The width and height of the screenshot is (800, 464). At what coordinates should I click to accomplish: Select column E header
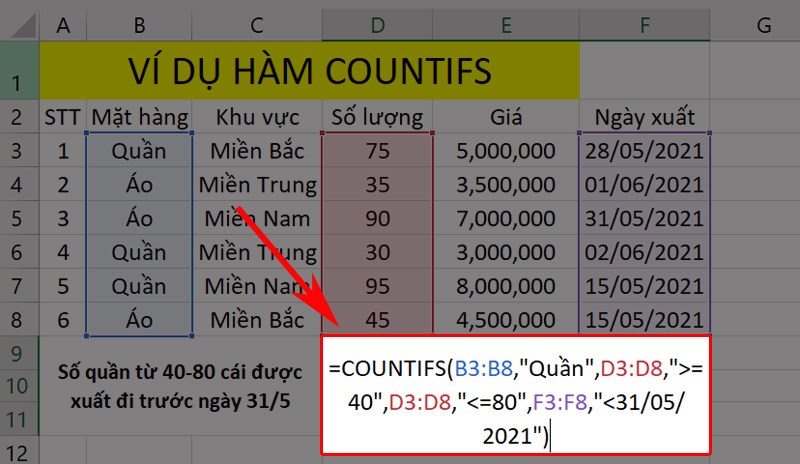pyautogui.click(x=506, y=26)
